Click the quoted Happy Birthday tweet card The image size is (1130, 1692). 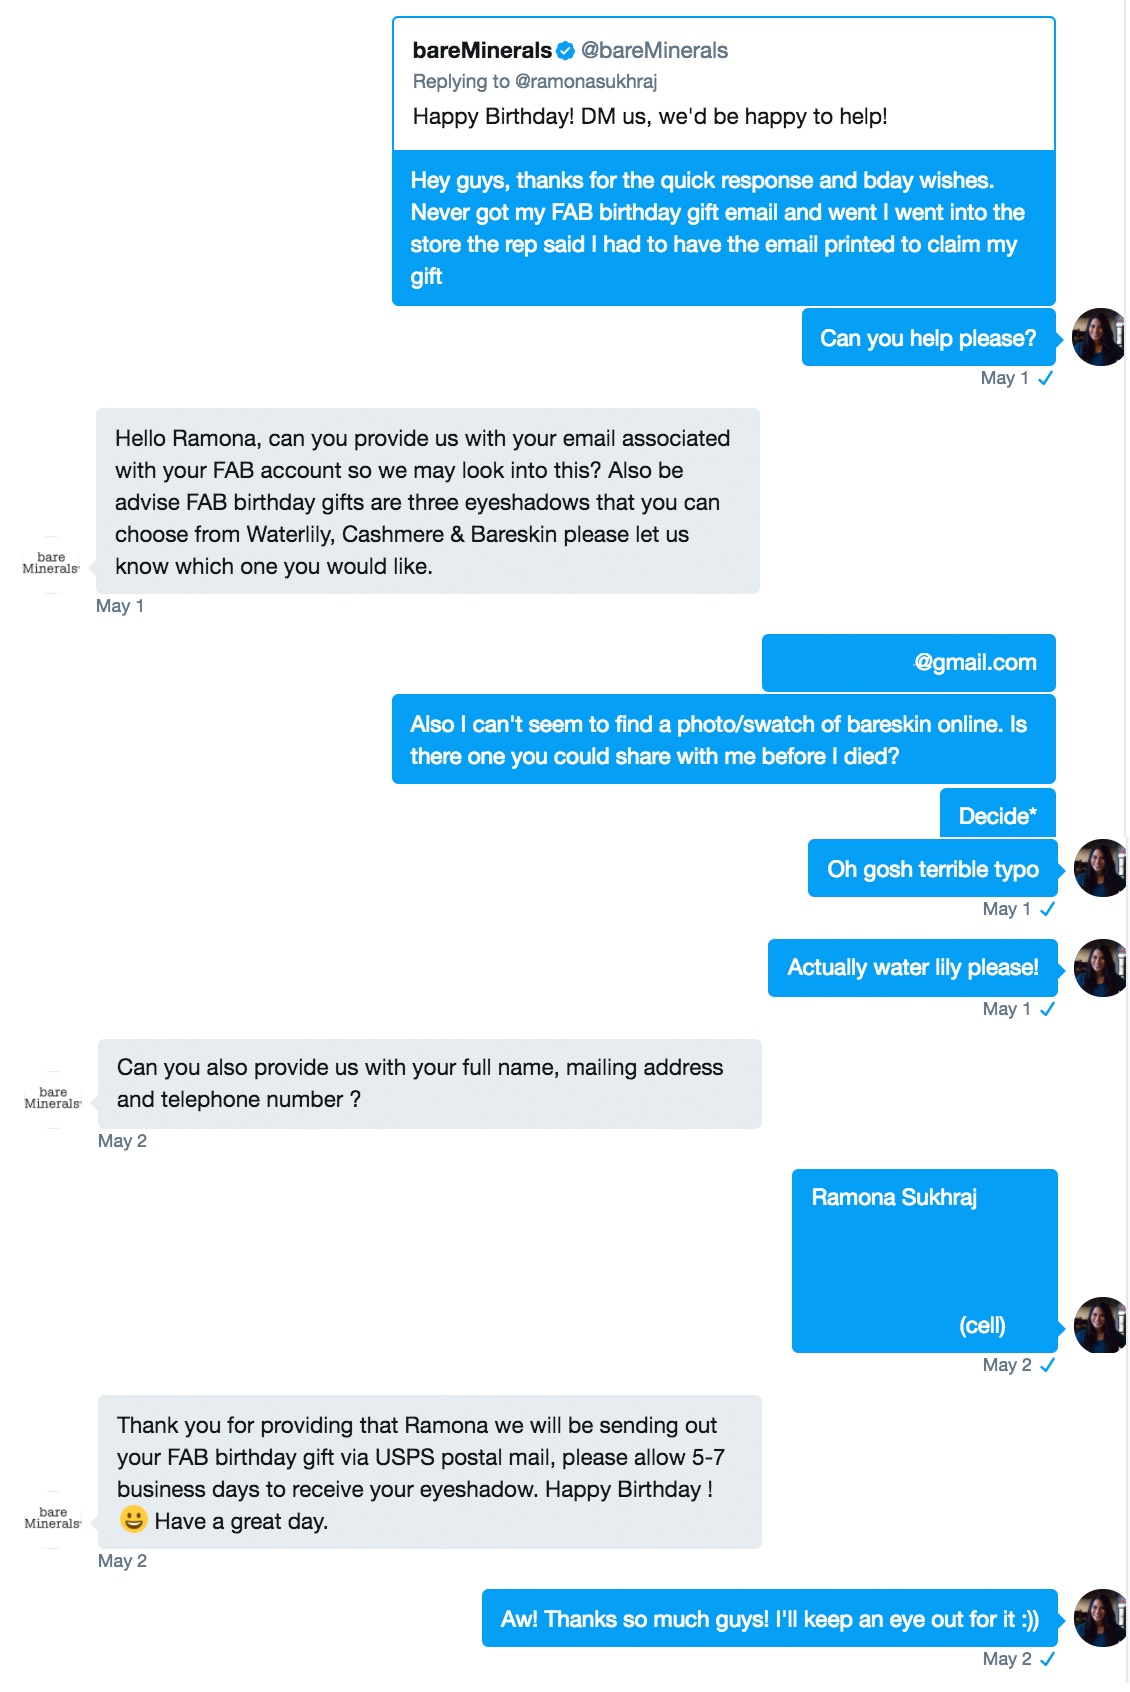(x=724, y=84)
